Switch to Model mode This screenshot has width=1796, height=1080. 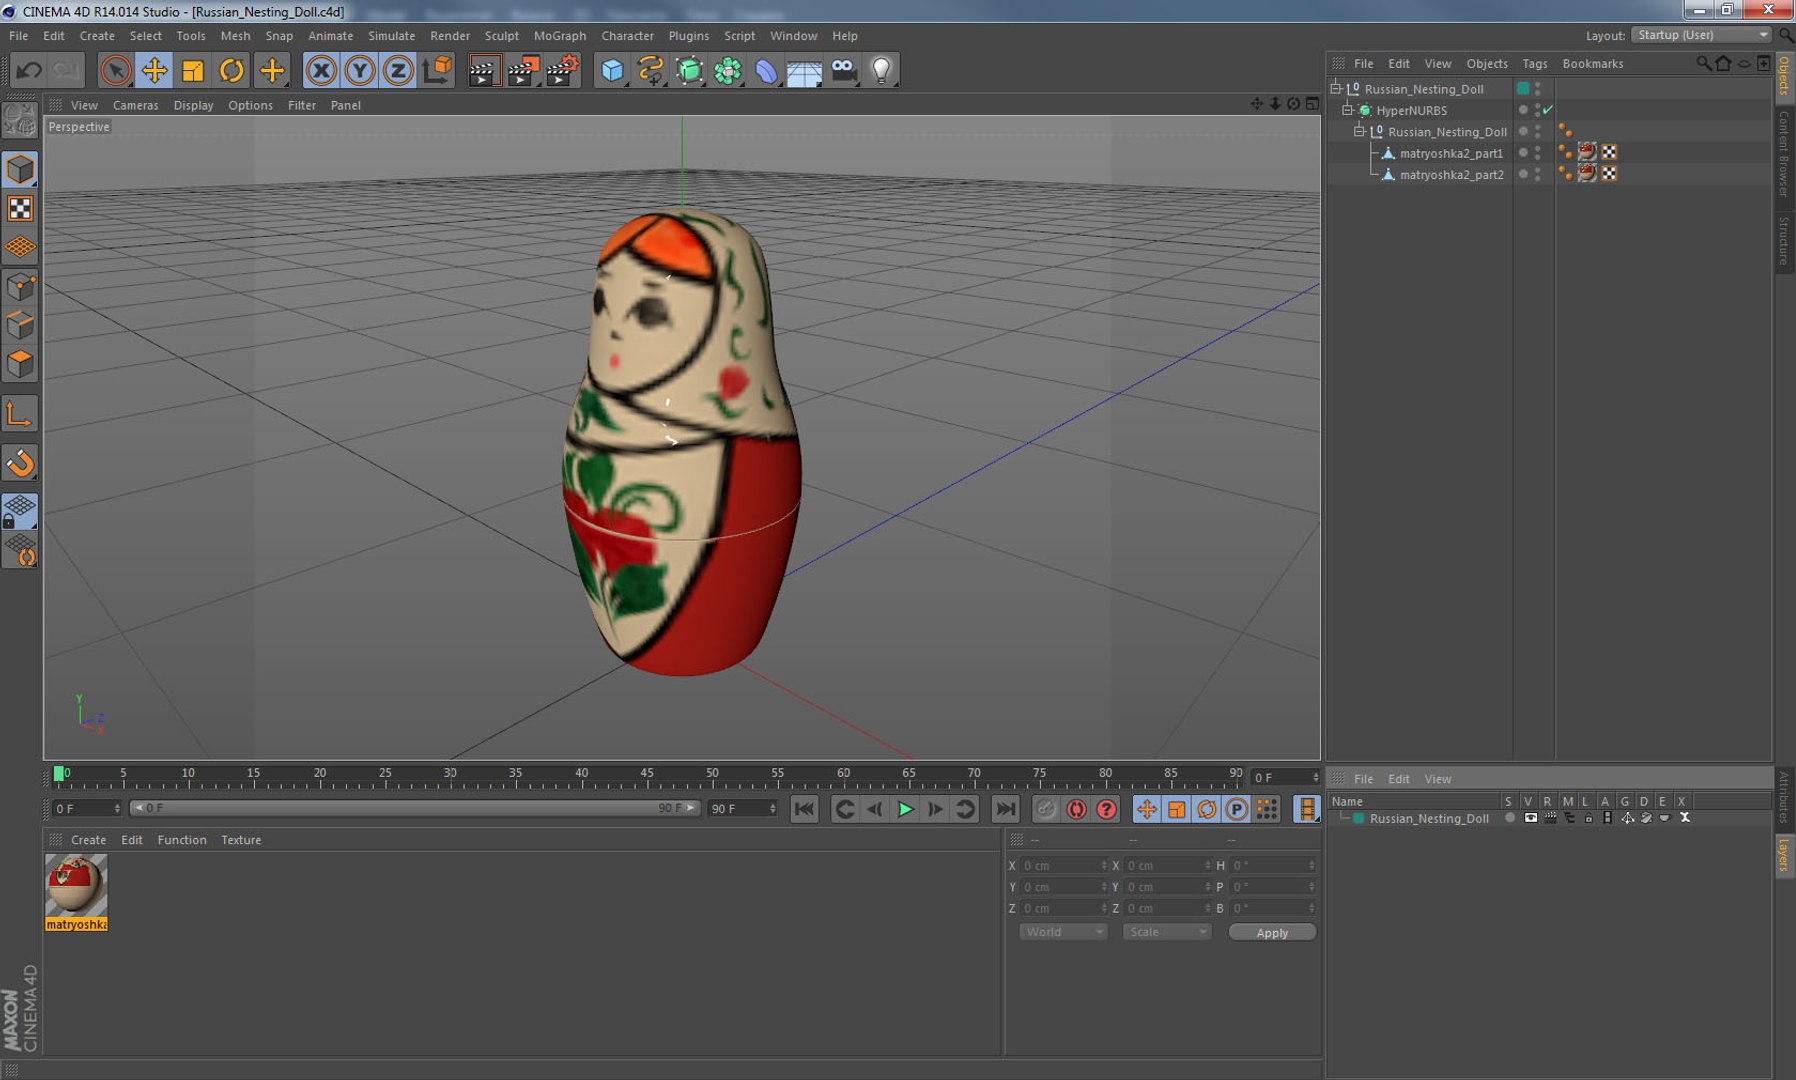click(20, 169)
